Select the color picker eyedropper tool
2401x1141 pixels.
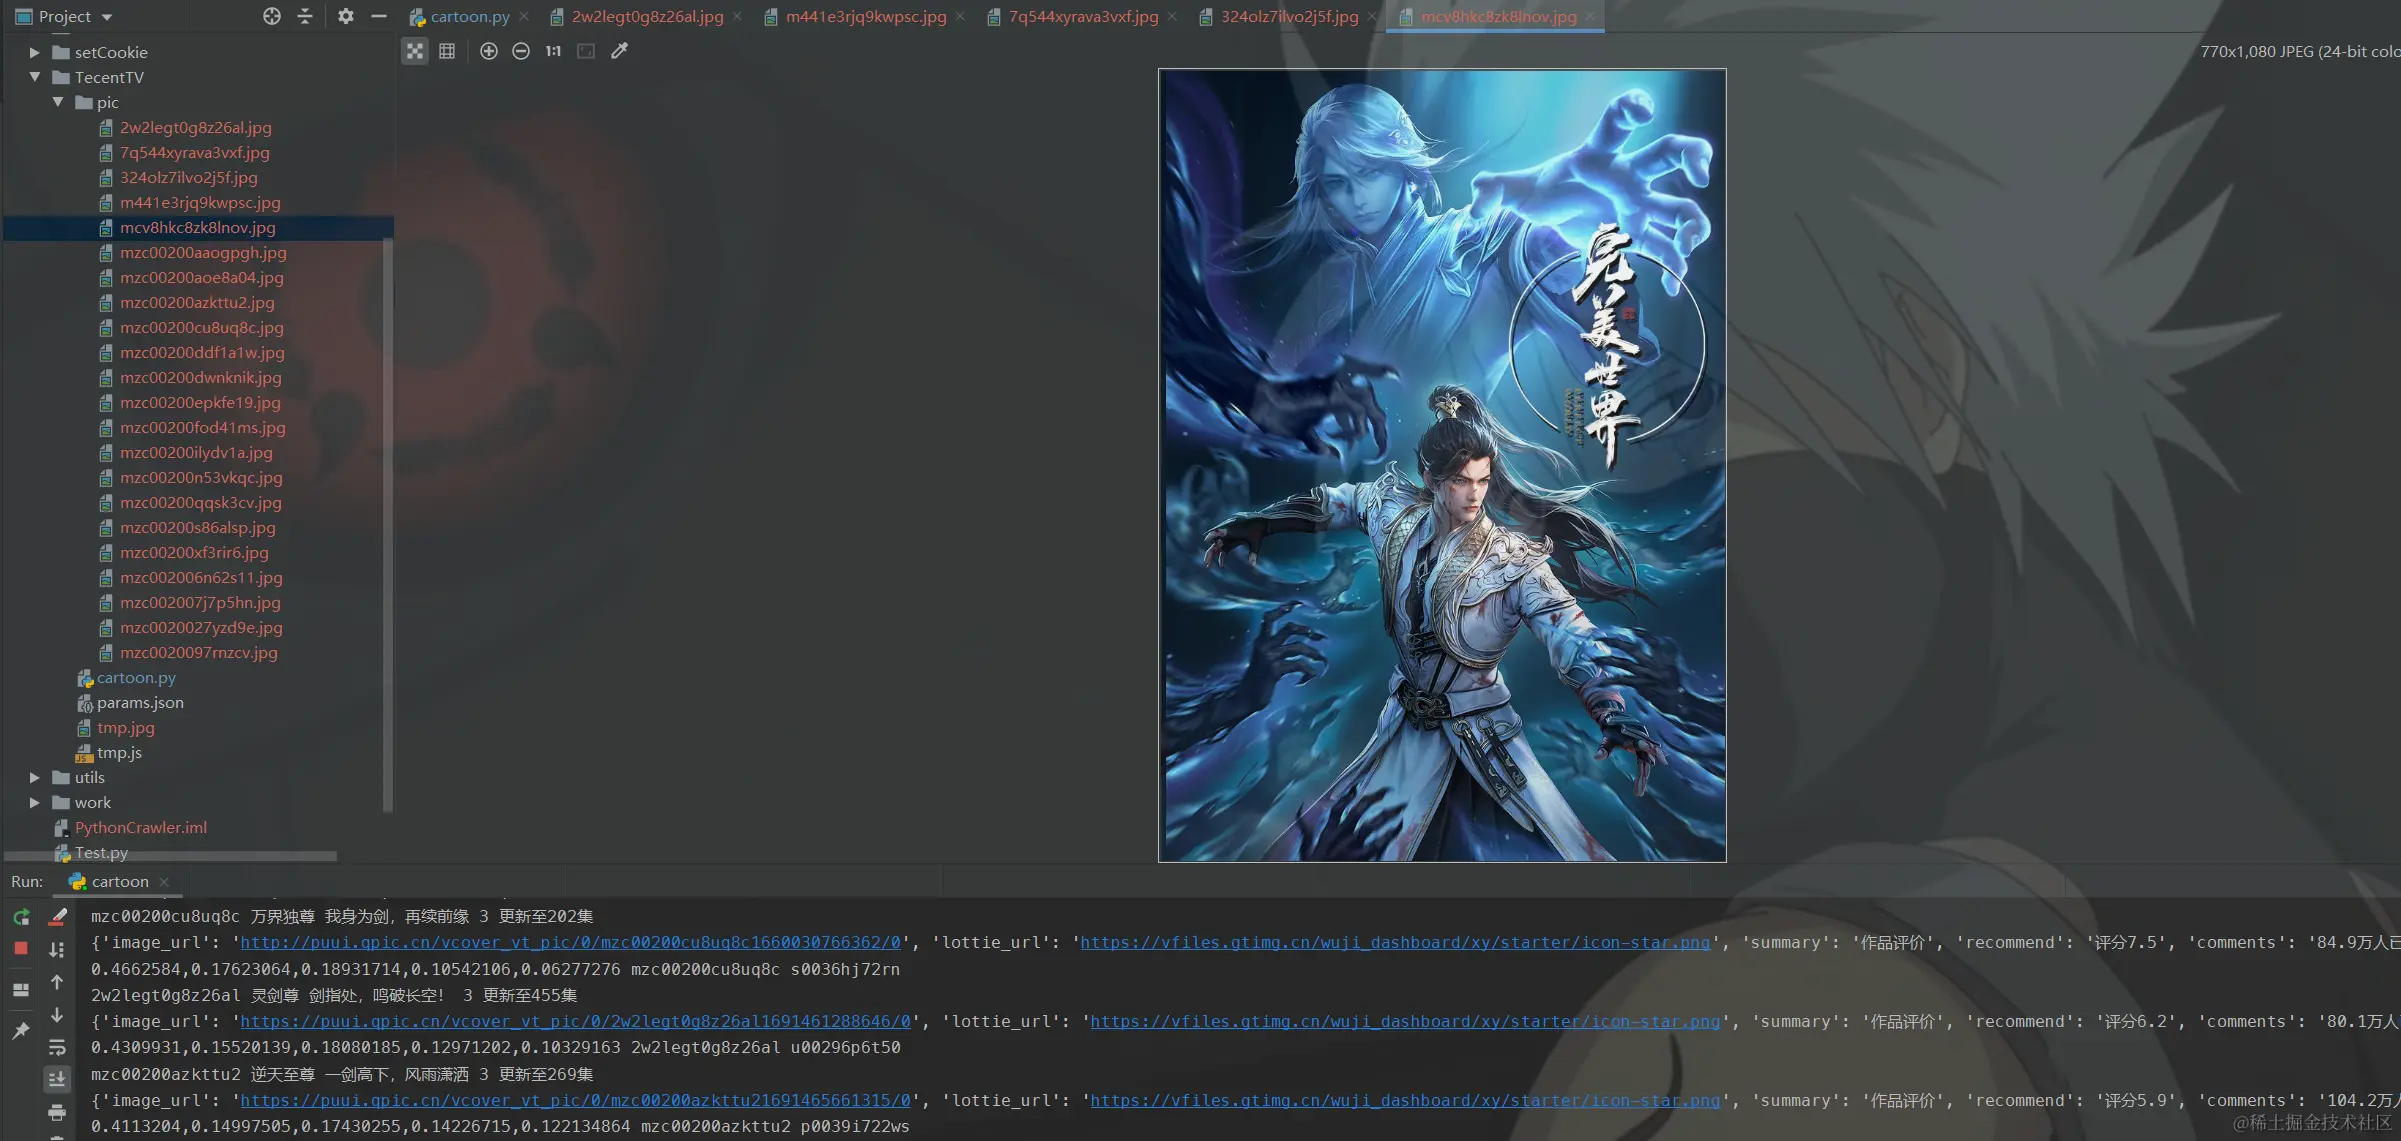619,51
